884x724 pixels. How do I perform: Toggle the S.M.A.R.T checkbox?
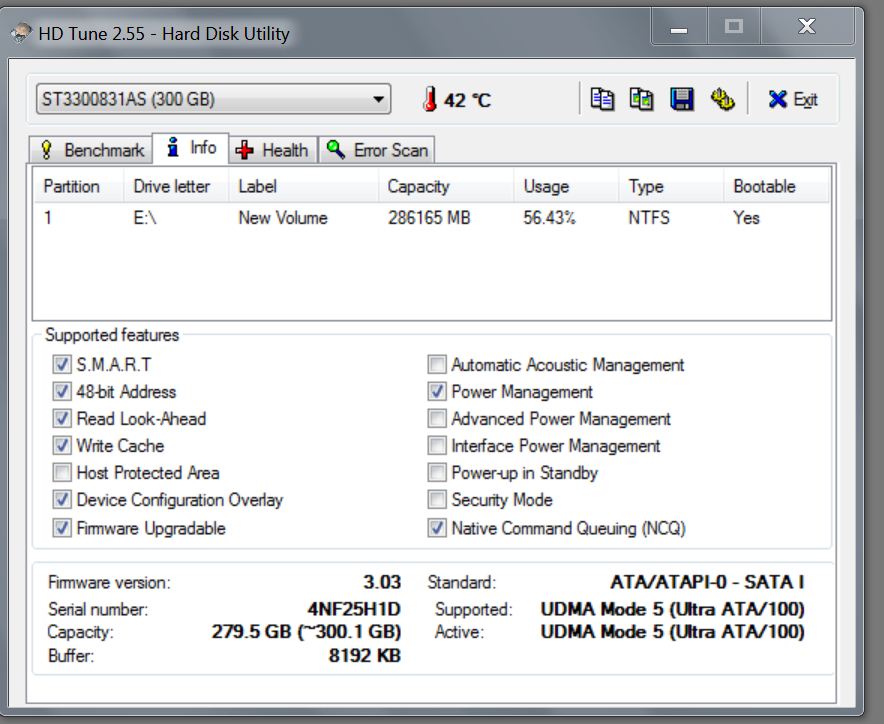pyautogui.click(x=62, y=364)
